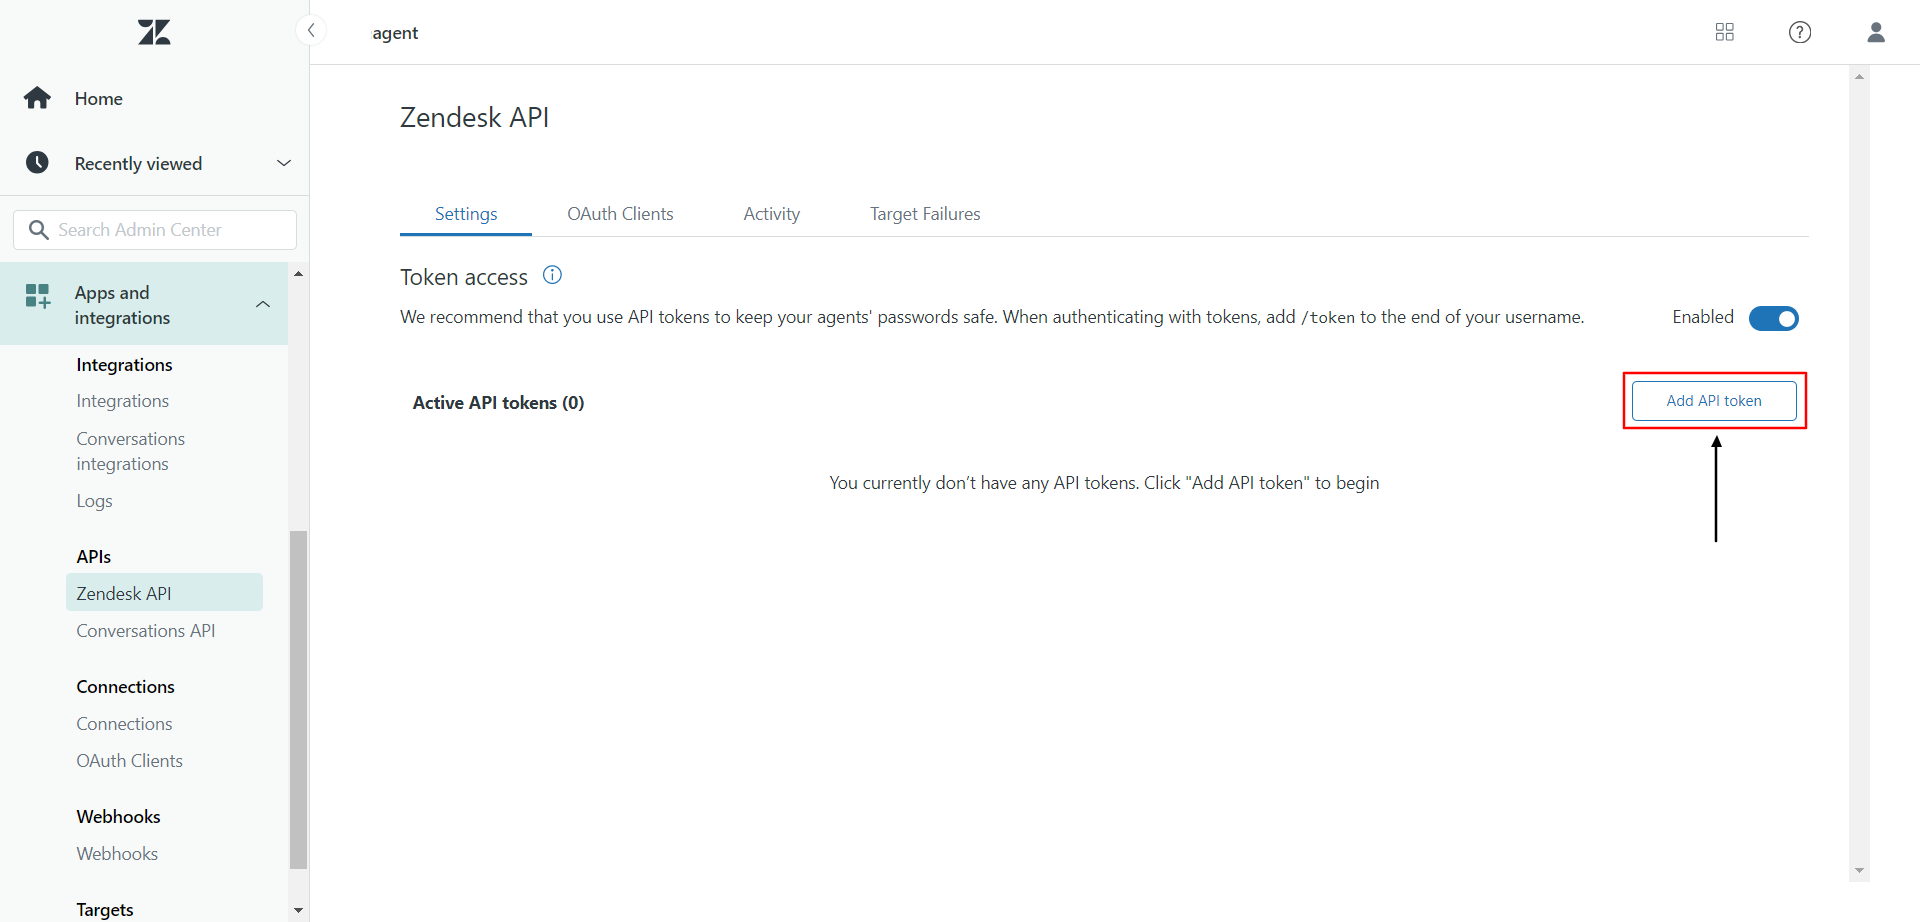
Task: Open OAuth Clients in the sidebar
Action: pos(129,761)
